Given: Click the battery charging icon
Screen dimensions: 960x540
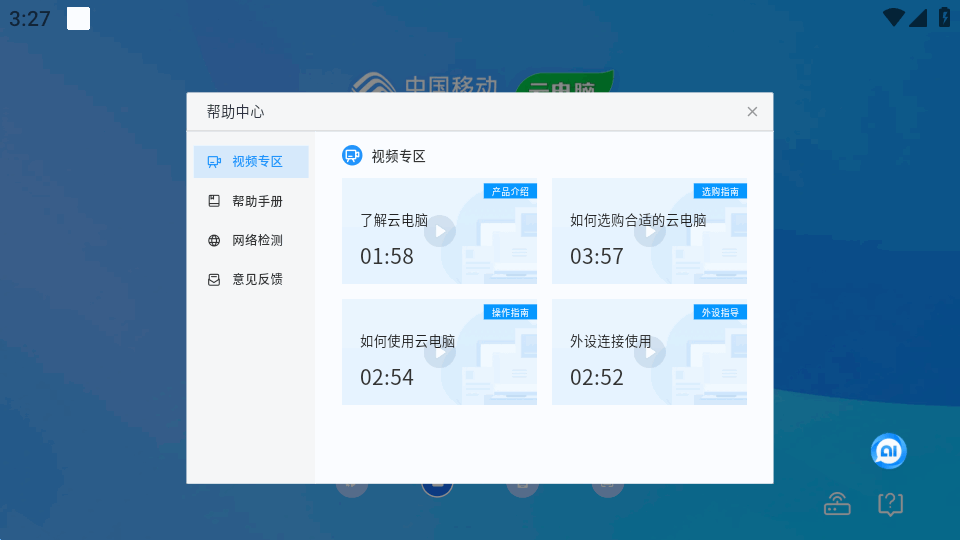Looking at the screenshot, I should [944, 18].
